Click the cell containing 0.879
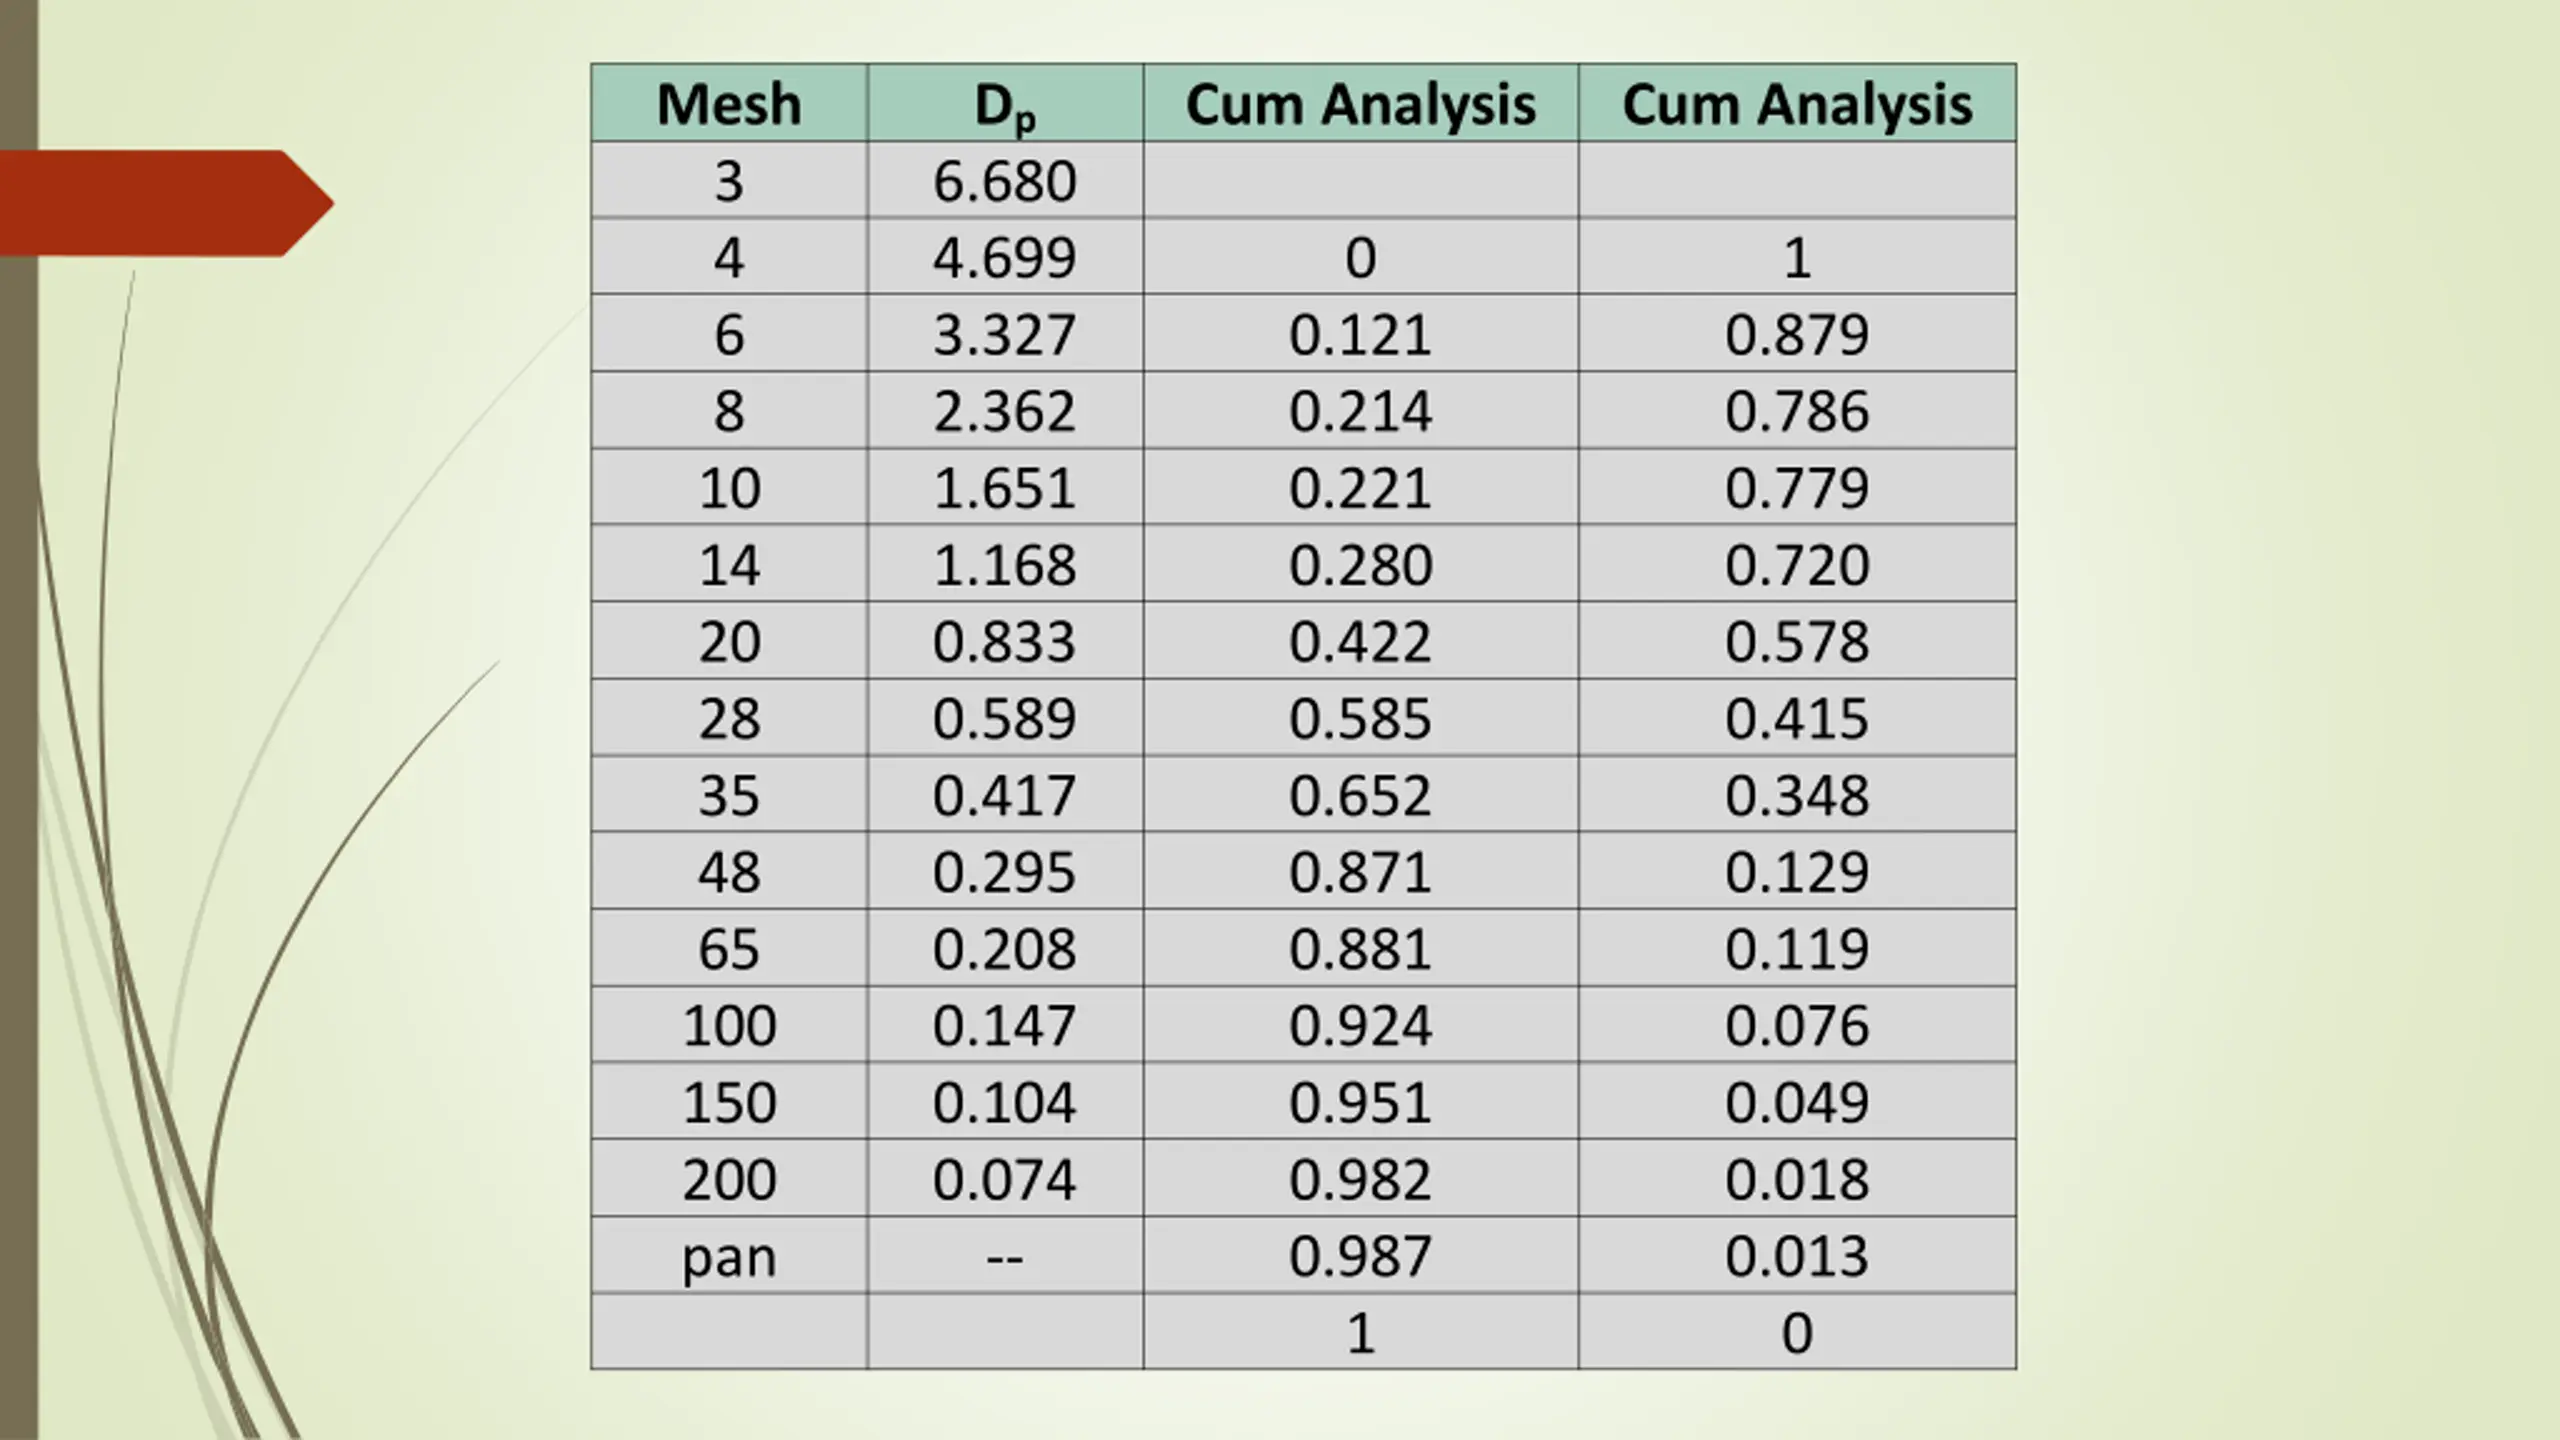The image size is (2560, 1440). tap(1797, 334)
